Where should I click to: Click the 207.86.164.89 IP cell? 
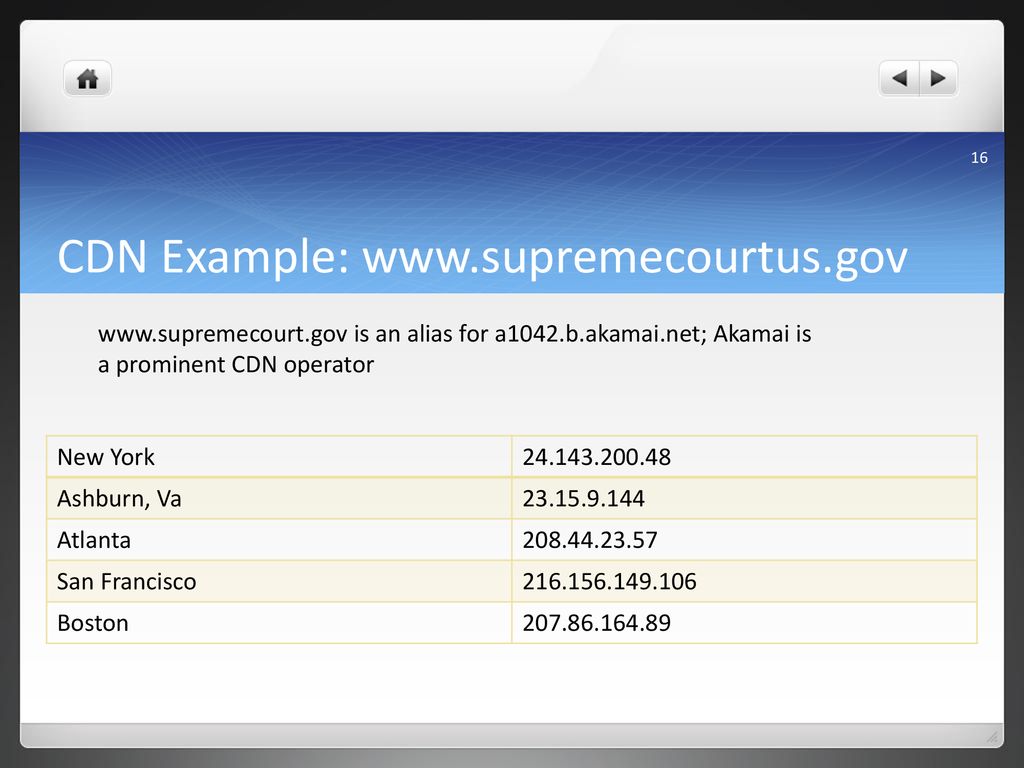(744, 622)
